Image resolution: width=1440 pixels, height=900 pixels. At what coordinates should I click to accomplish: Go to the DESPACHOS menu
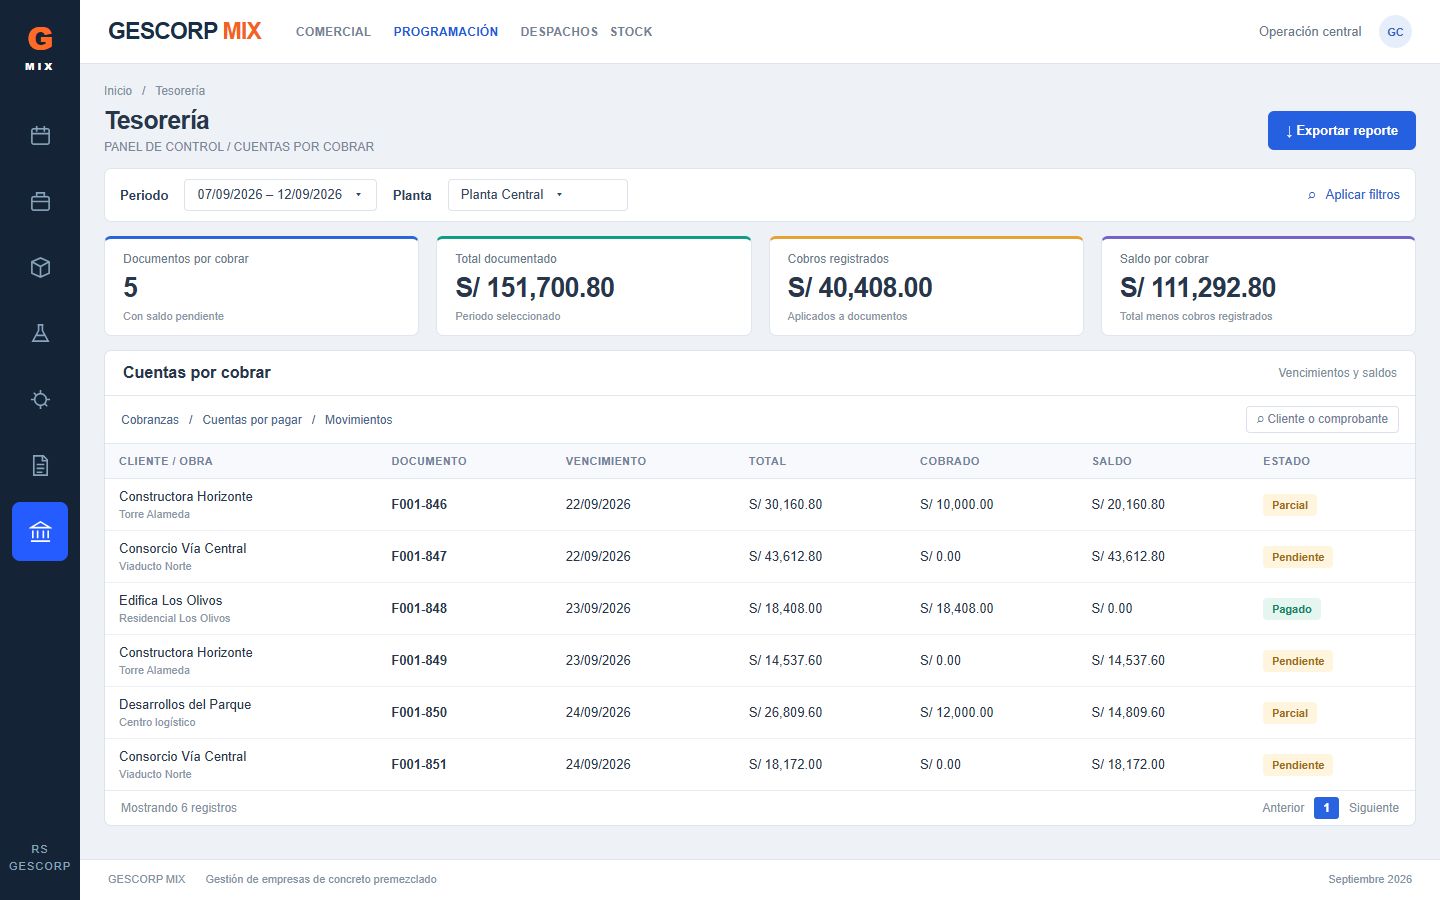click(559, 32)
